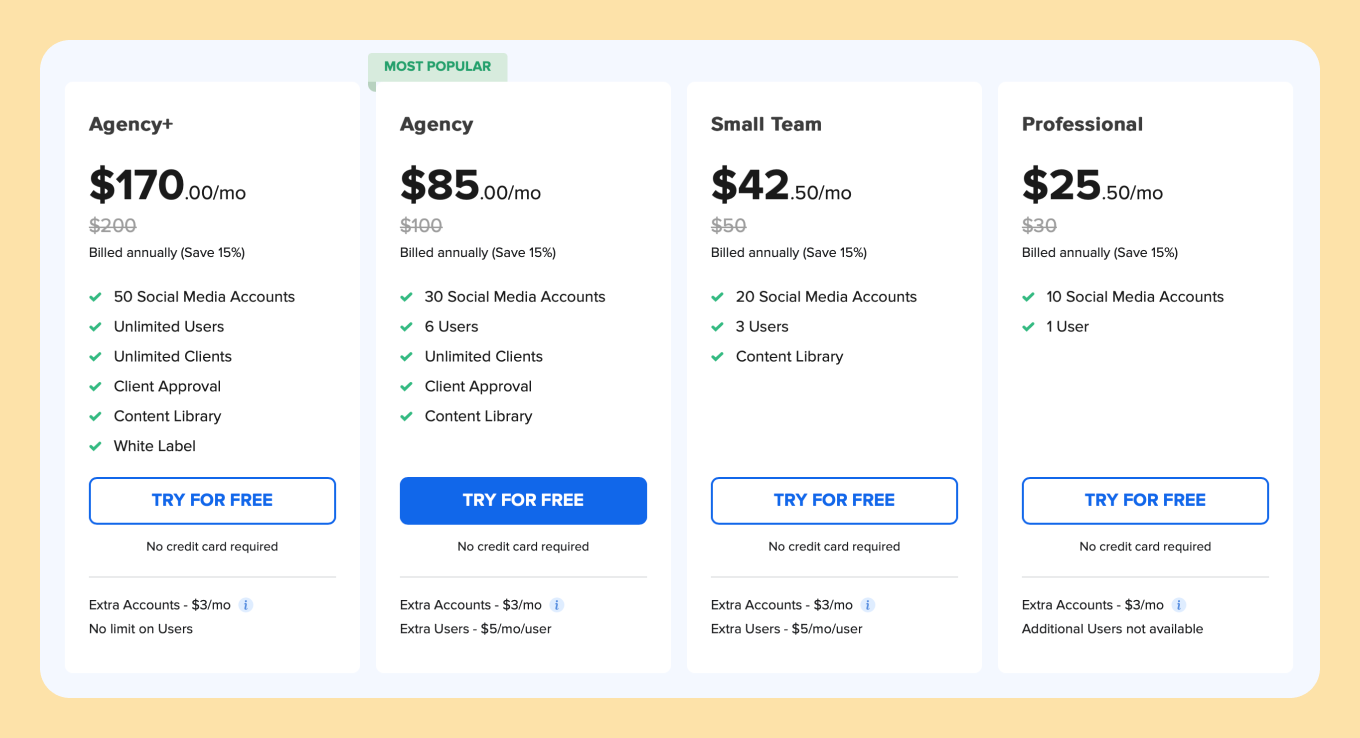Click checkmark beside 1 User feature
The width and height of the screenshot is (1360, 738).
pos(1029,327)
